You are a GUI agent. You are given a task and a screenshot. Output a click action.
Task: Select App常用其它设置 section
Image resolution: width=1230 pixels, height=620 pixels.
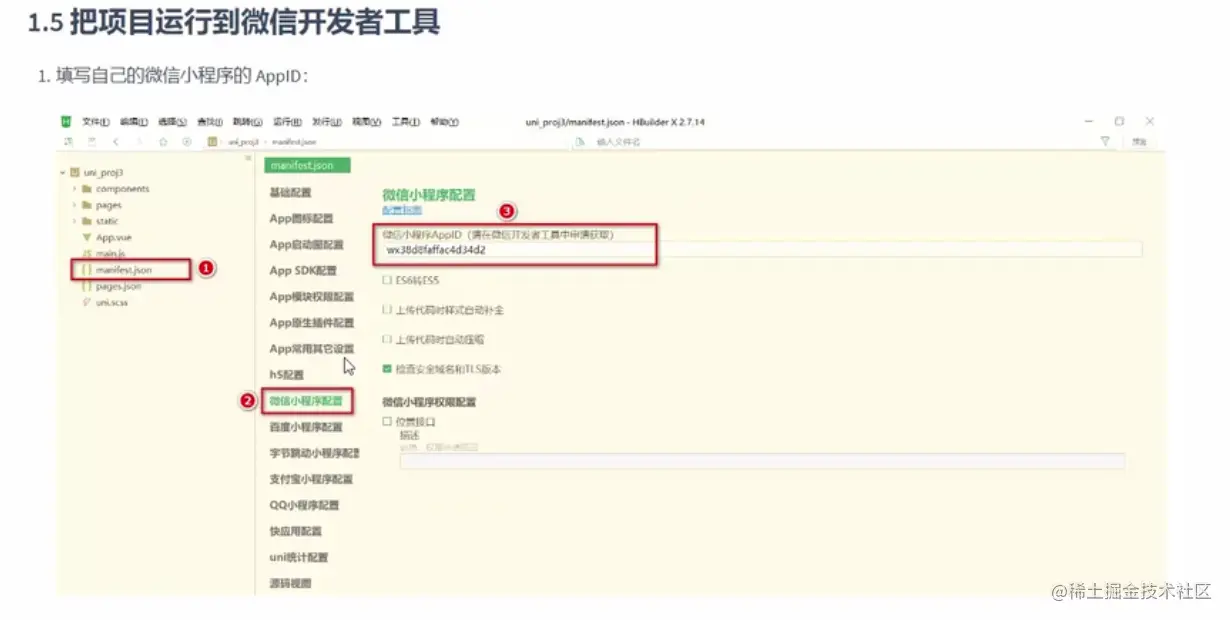click(x=311, y=348)
